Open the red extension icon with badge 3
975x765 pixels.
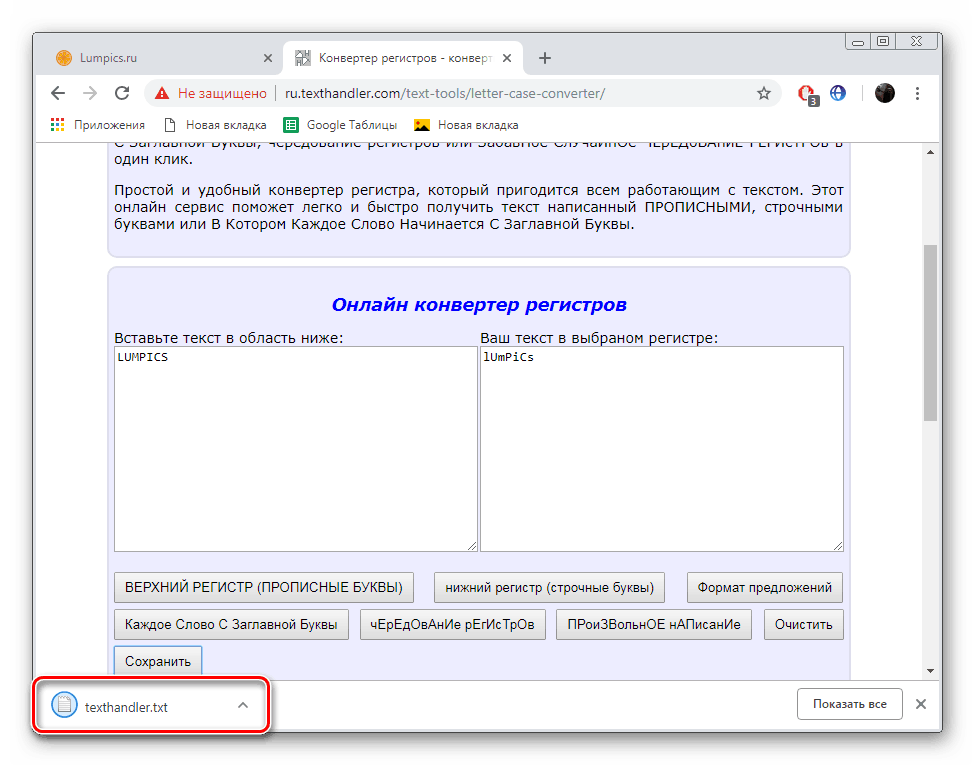tap(807, 94)
